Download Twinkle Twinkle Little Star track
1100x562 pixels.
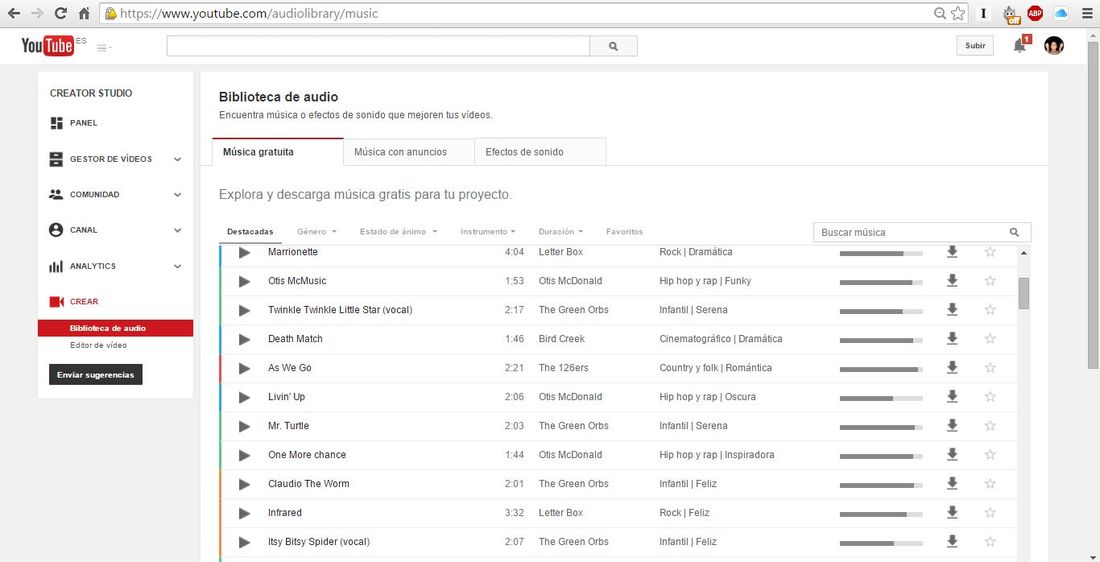click(x=952, y=309)
